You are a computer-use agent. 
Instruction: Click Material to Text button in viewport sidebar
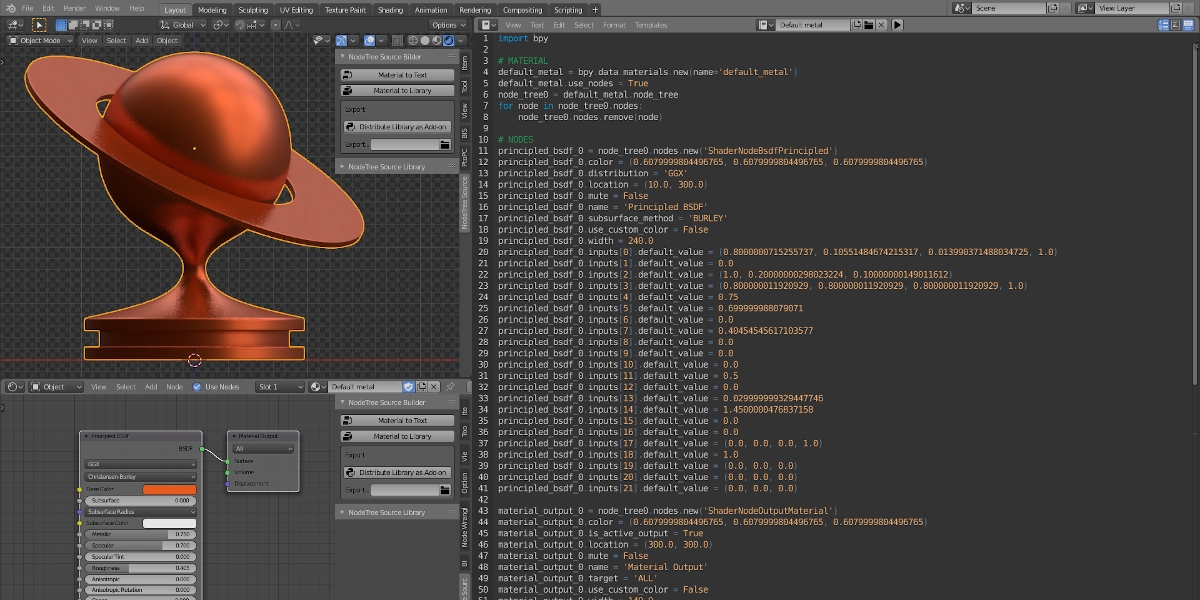click(399, 75)
